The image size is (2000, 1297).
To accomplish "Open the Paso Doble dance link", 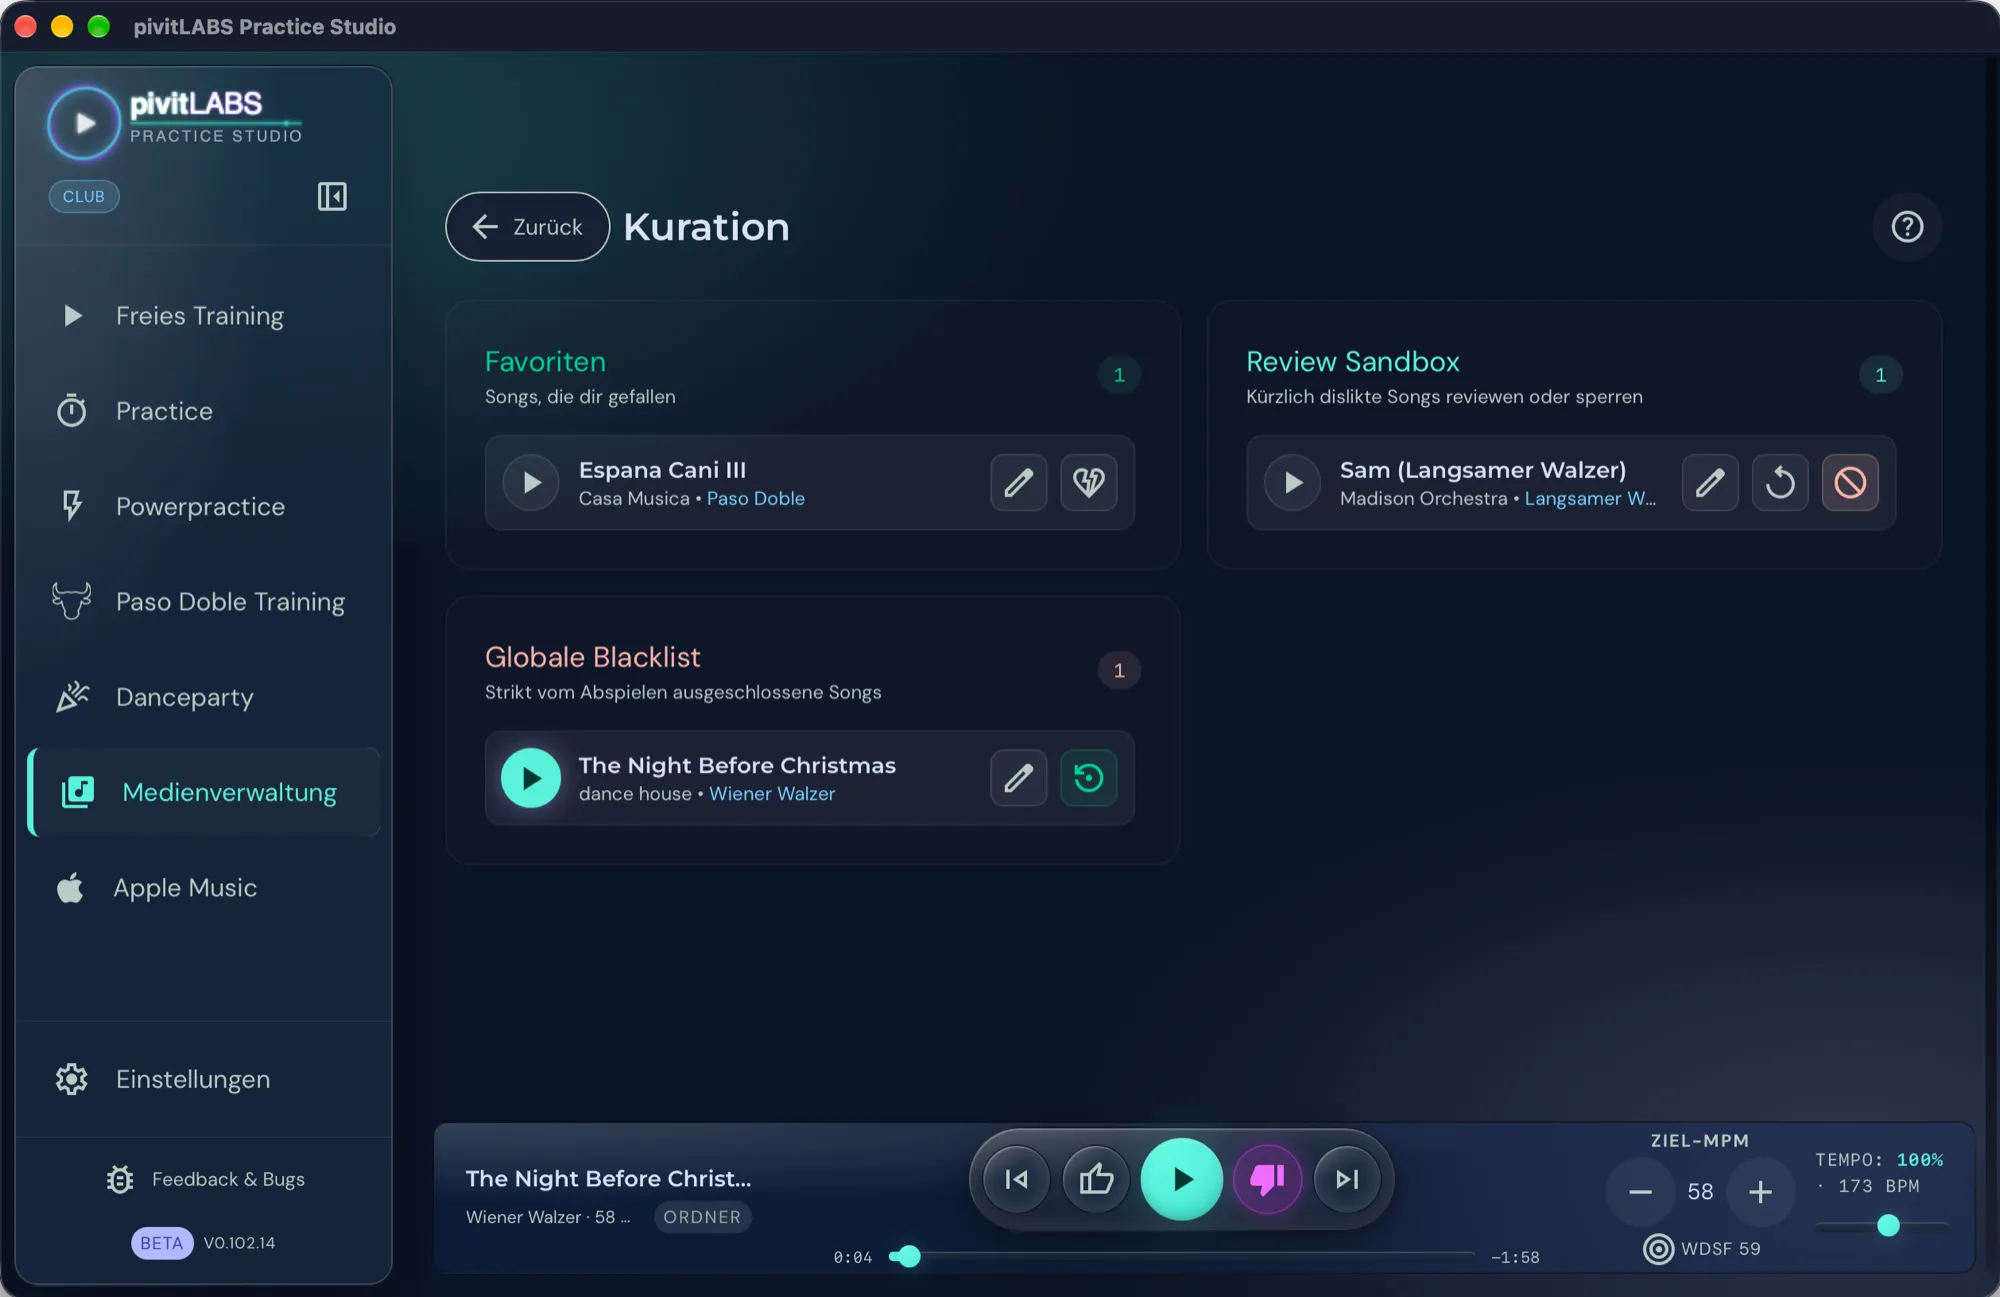I will [755, 498].
